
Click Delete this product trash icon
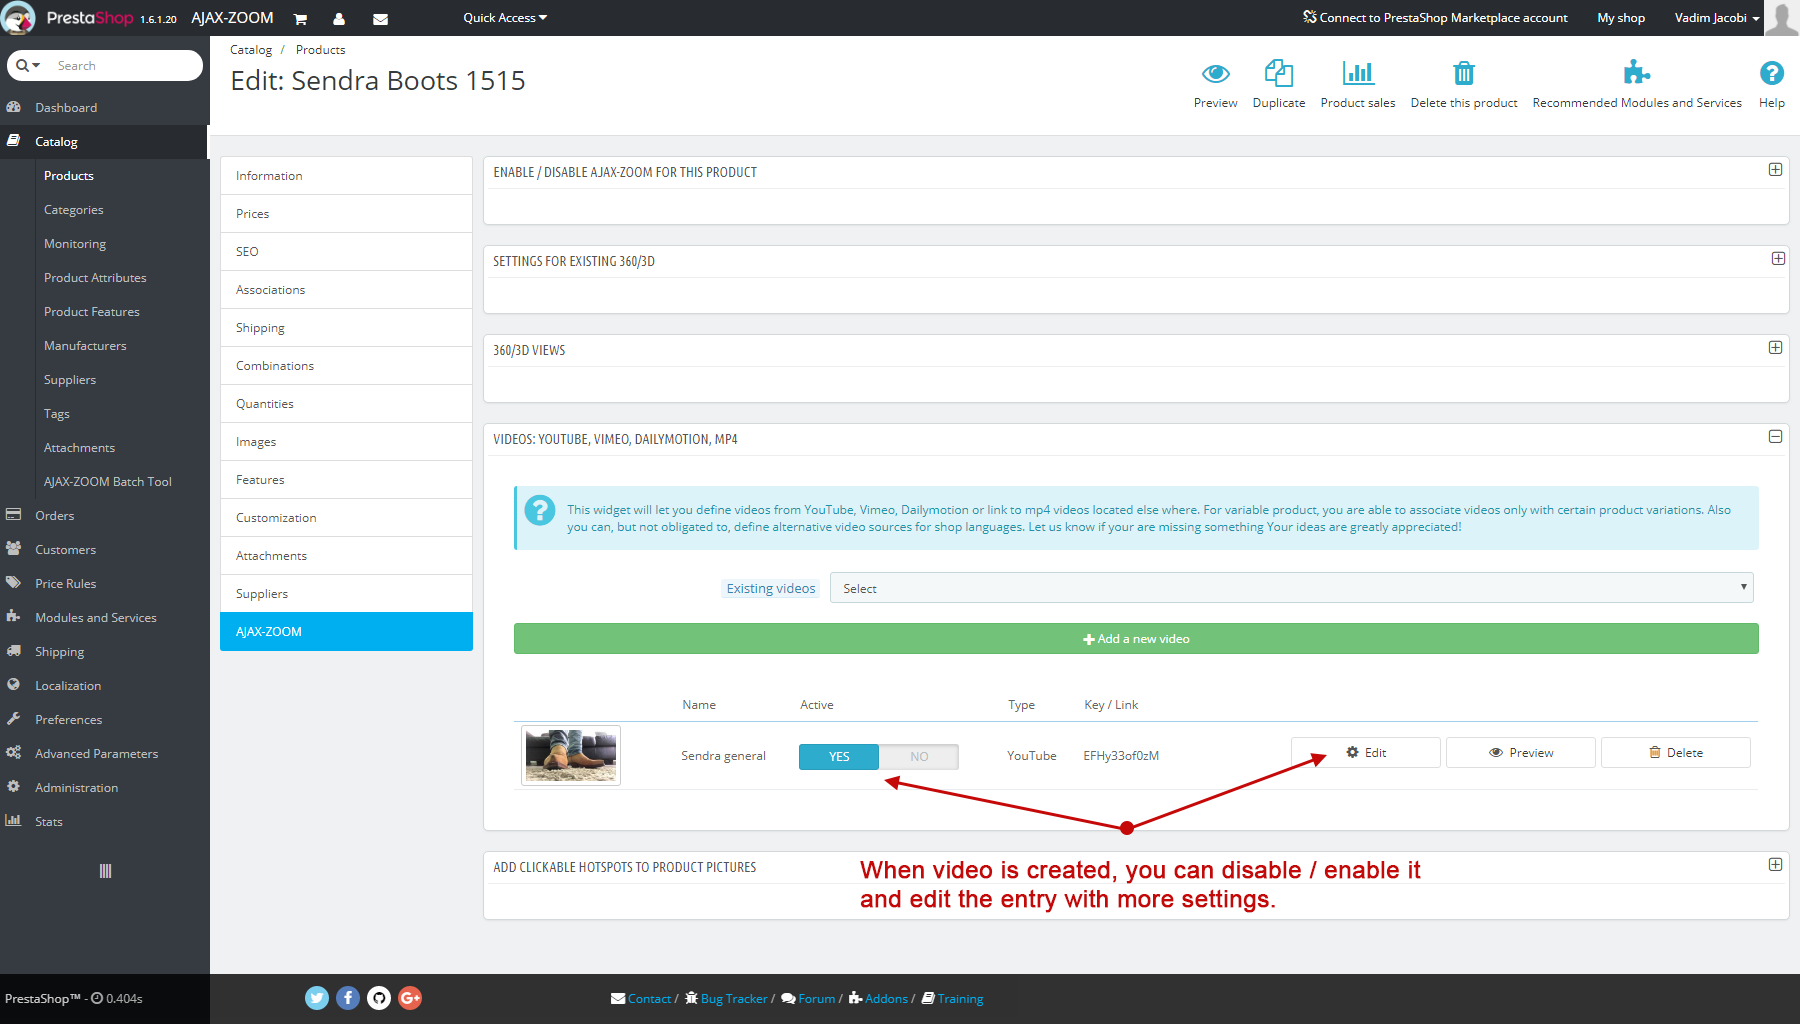coord(1464,73)
